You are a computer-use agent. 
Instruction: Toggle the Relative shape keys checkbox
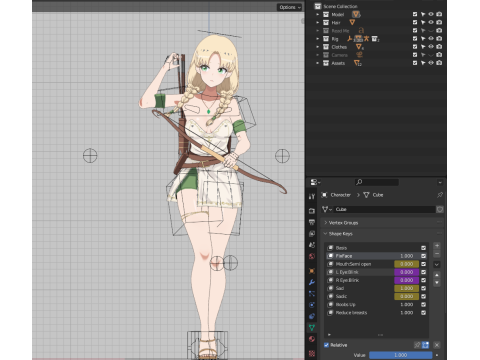pos(326,345)
